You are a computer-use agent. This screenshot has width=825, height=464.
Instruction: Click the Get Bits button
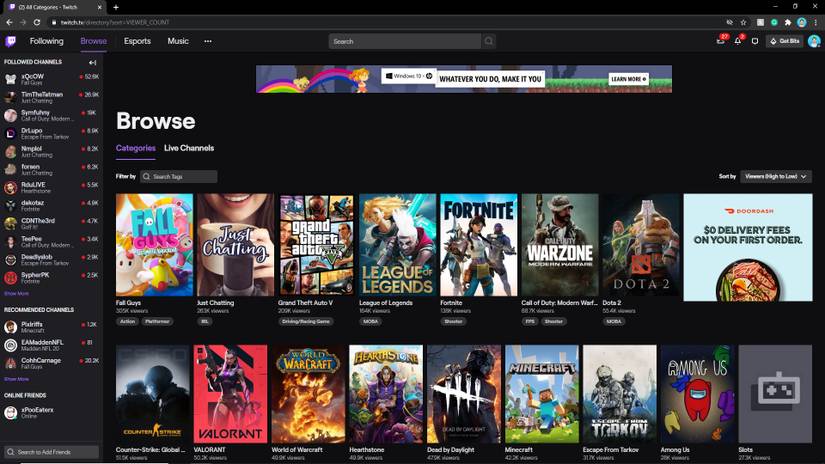point(784,41)
